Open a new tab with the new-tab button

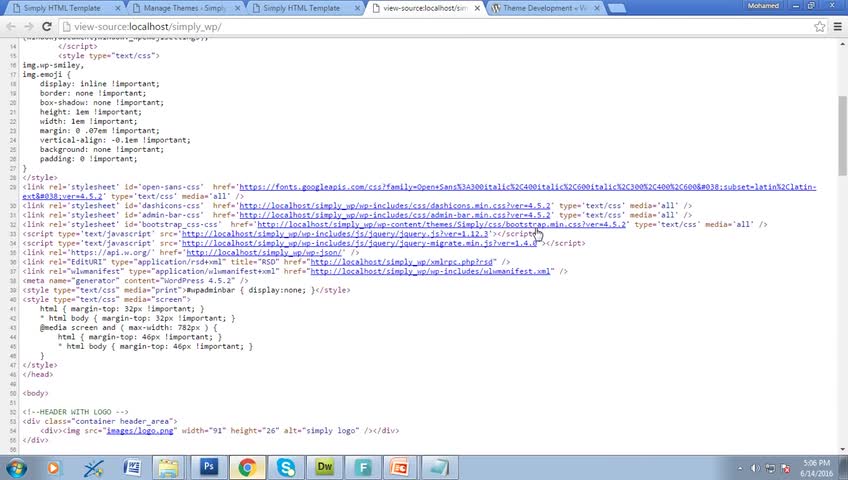coord(617,8)
